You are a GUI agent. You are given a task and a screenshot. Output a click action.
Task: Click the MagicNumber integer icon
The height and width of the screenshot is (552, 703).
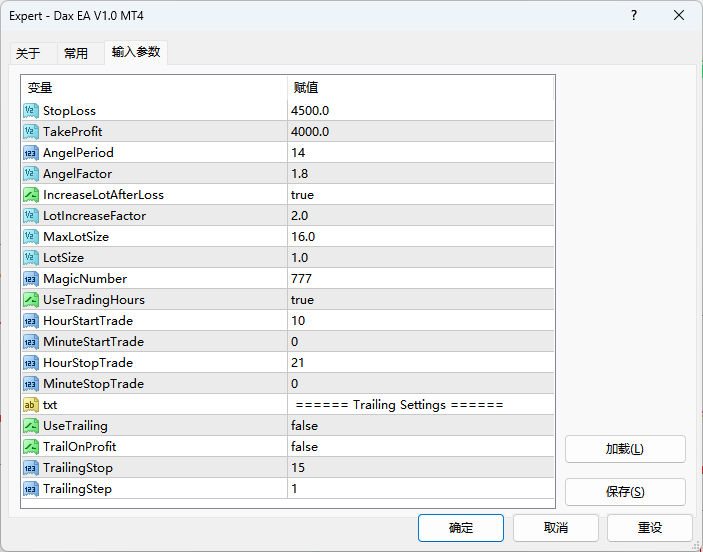pyautogui.click(x=30, y=279)
